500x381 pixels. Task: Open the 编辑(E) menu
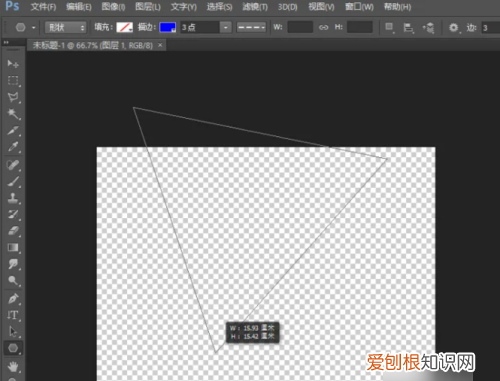(79, 7)
